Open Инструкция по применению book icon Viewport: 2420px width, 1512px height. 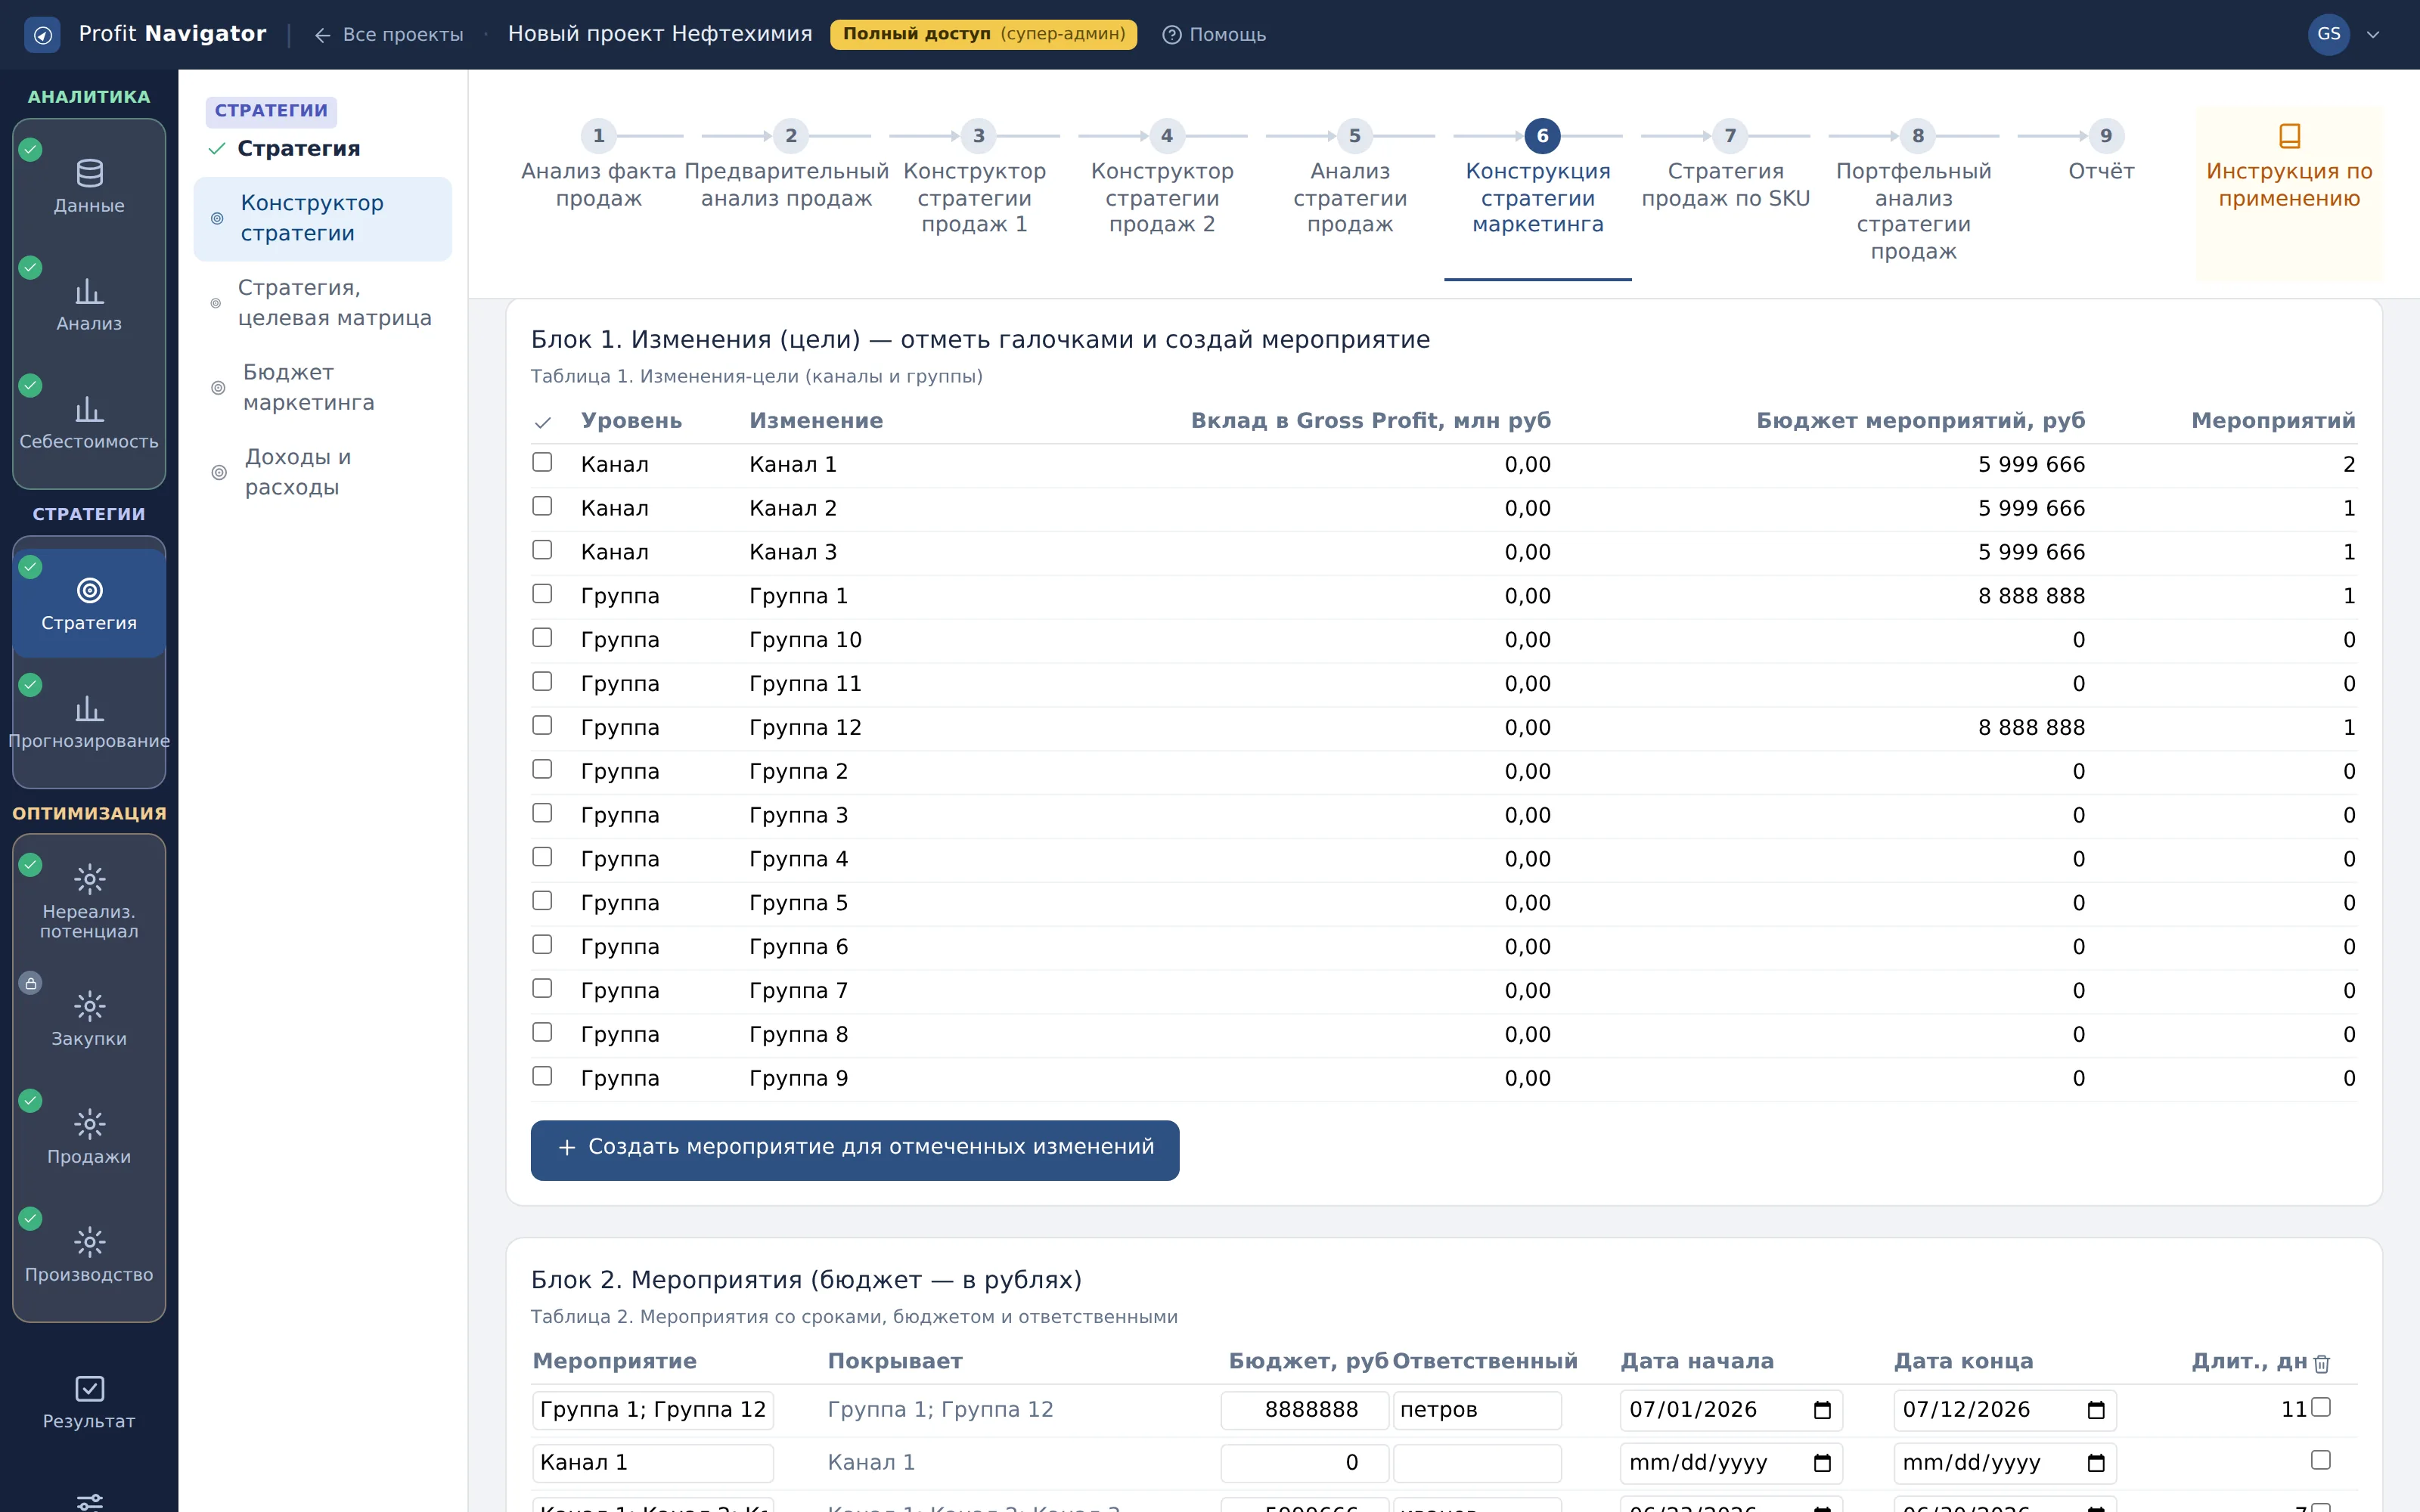2289,135
